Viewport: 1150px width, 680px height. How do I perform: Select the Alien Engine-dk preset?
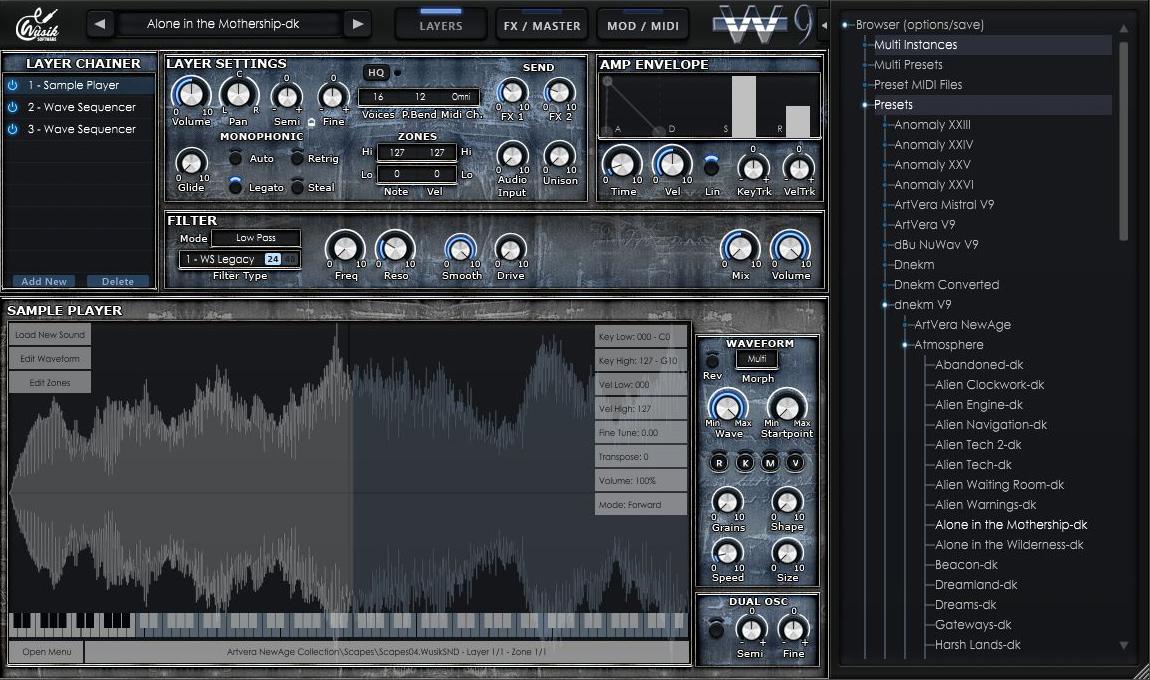point(978,404)
